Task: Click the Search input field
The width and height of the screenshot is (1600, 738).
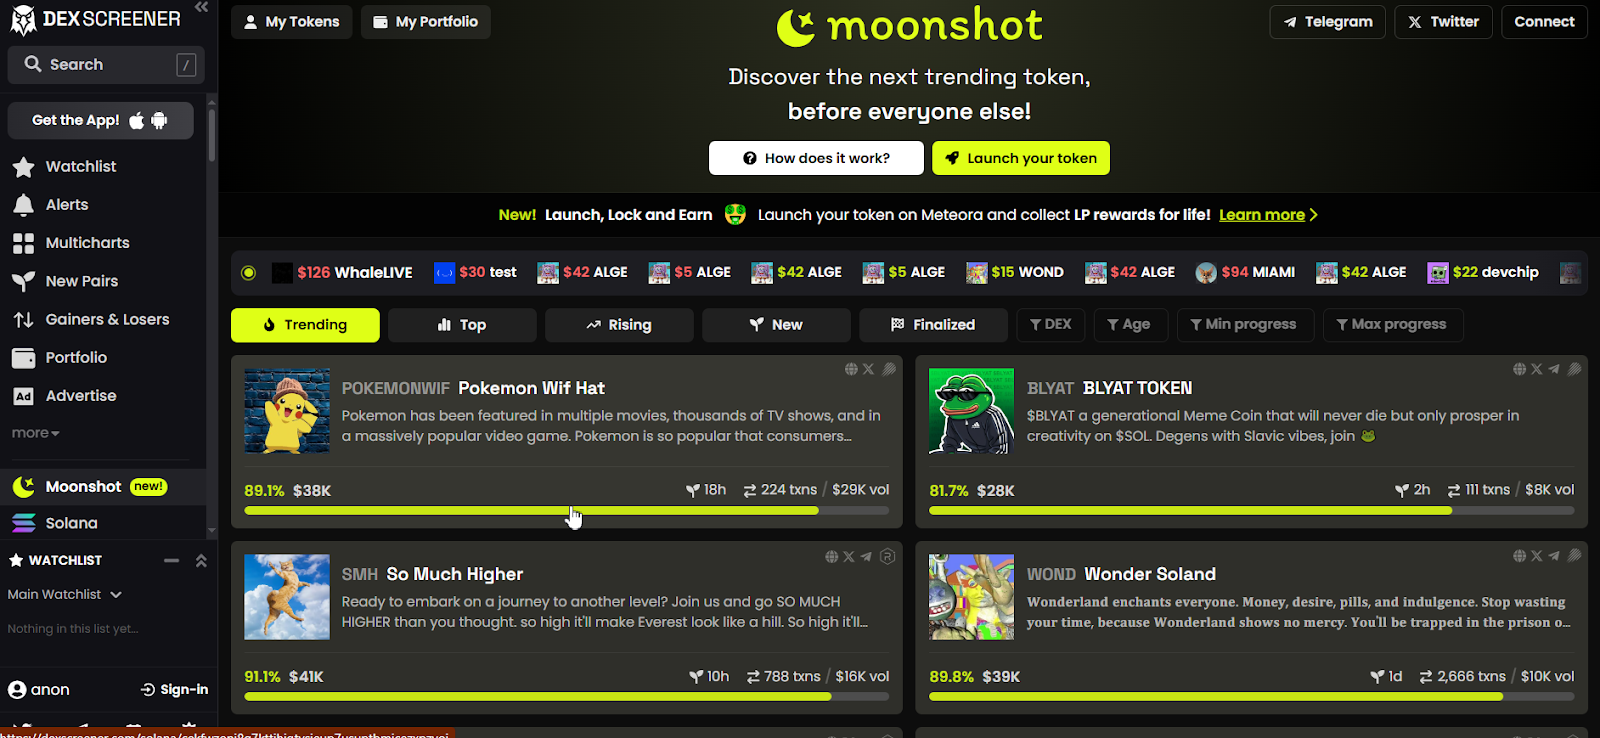Action: pos(106,65)
